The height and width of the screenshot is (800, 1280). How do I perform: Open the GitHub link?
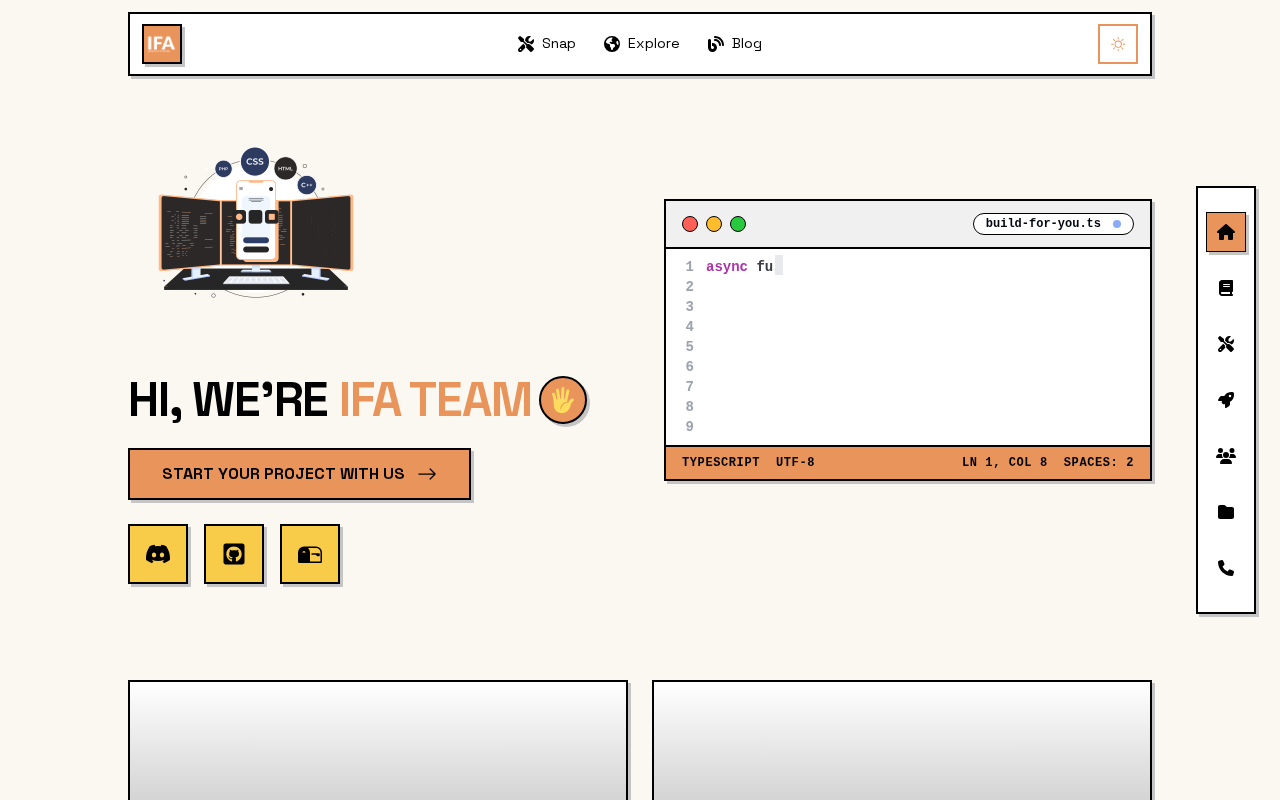[x=234, y=554]
